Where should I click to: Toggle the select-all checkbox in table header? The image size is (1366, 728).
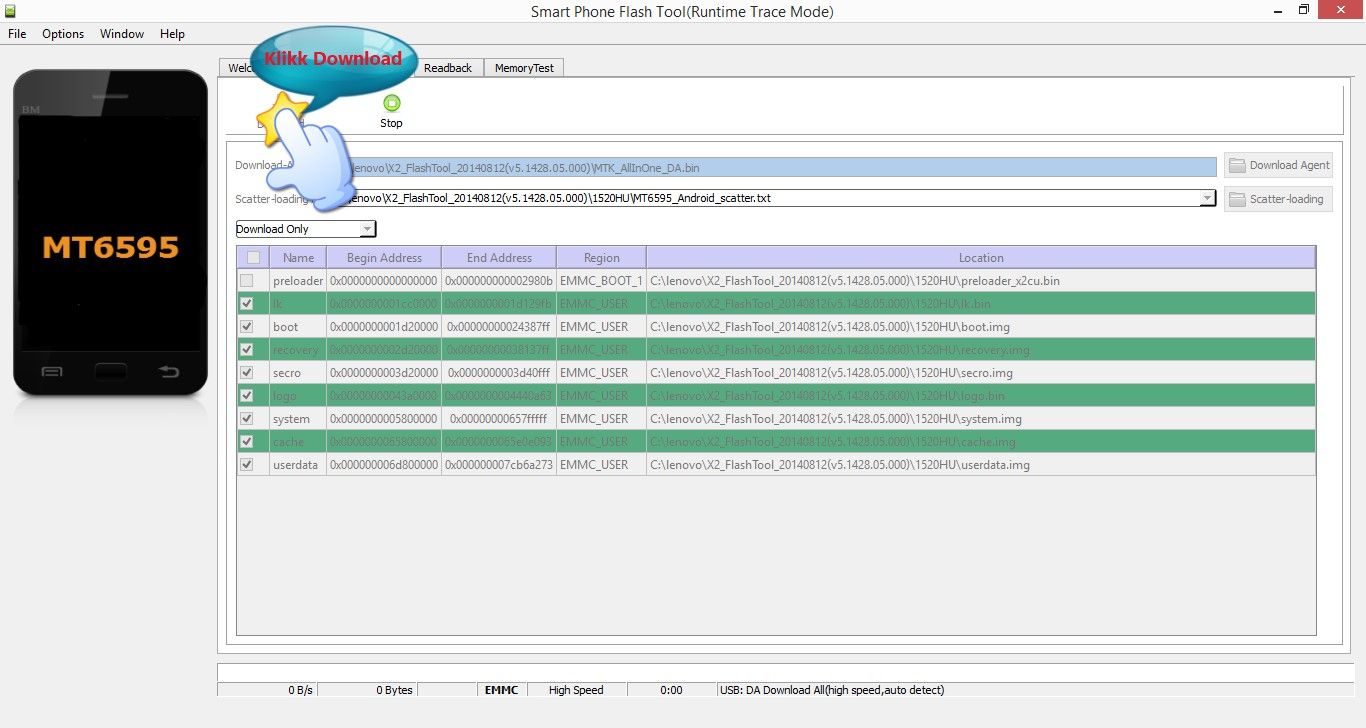[253, 257]
